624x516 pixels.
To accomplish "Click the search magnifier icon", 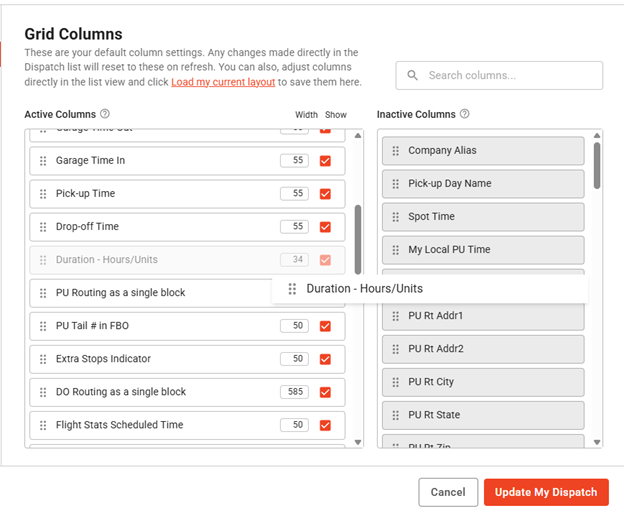I will tap(411, 75).
